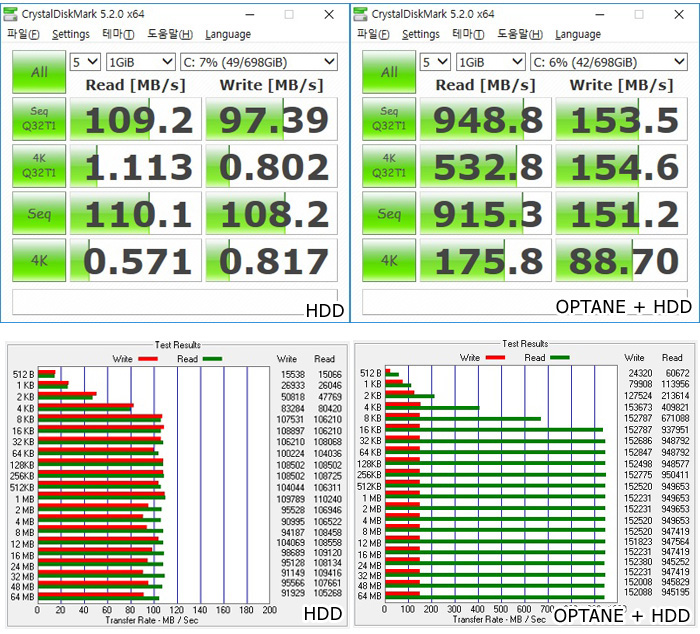
Task: Open drive dropdown showing C: 7% (49/698GiB)
Action: (x=259, y=62)
